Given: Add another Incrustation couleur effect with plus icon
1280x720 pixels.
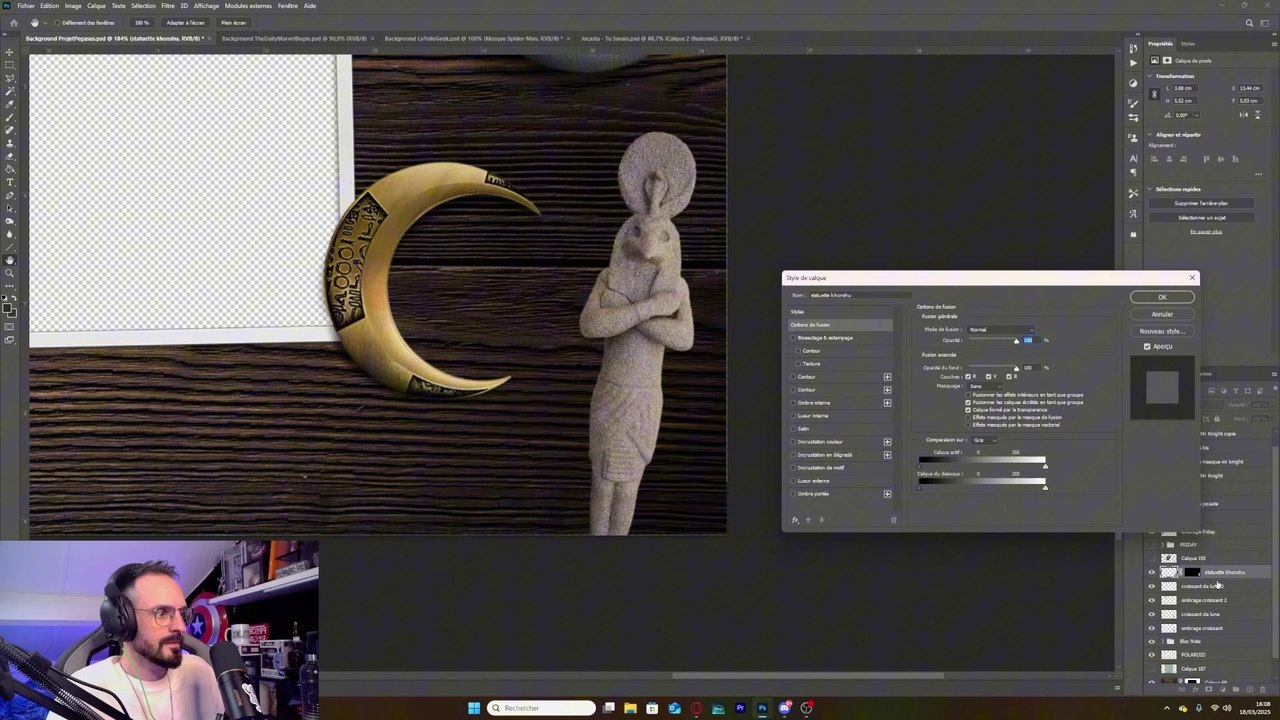Looking at the screenshot, I should point(887,442).
